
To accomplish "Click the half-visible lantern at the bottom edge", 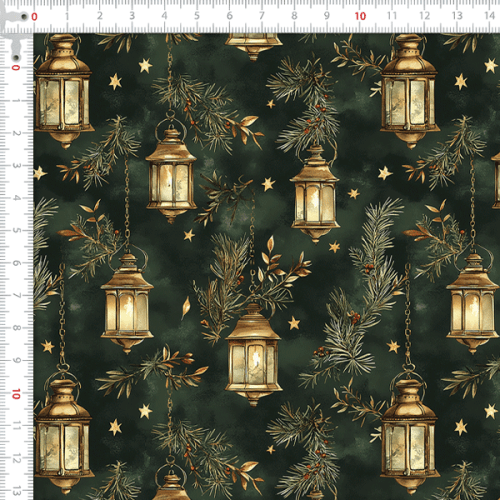I will tap(171, 482).
